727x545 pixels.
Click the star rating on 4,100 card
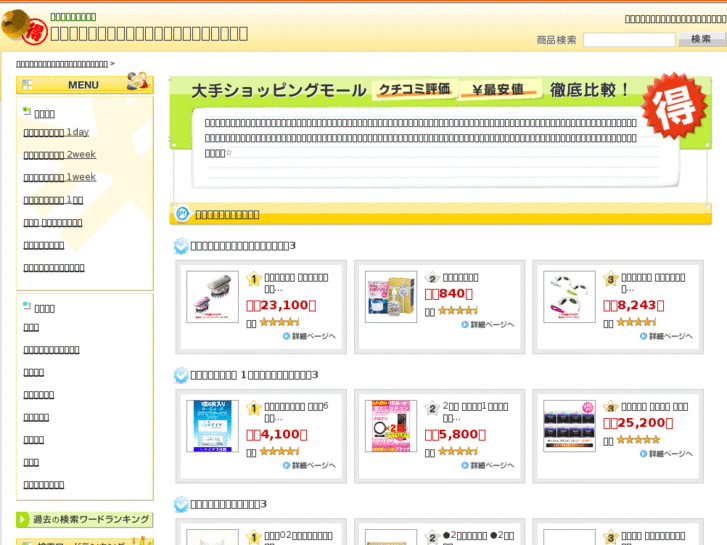click(280, 451)
